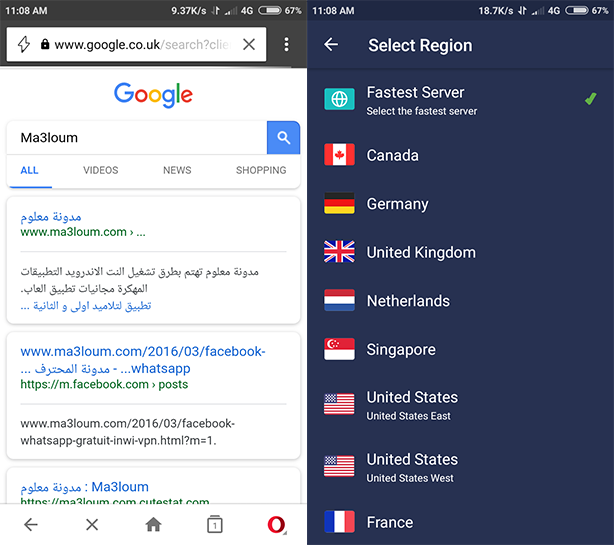614x545 pixels.
Task: Tap the United States West flag
Action: (339, 466)
